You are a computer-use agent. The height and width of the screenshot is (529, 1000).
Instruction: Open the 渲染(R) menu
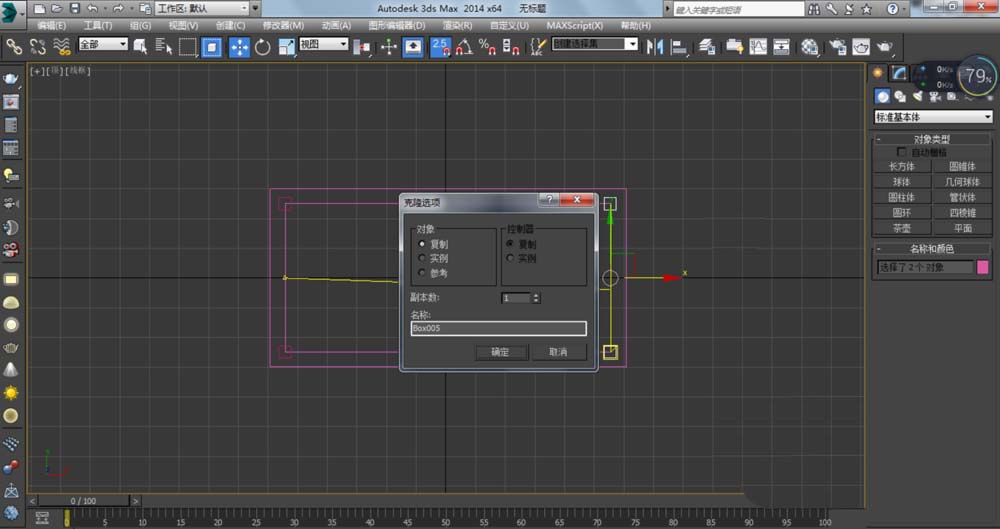click(x=458, y=25)
